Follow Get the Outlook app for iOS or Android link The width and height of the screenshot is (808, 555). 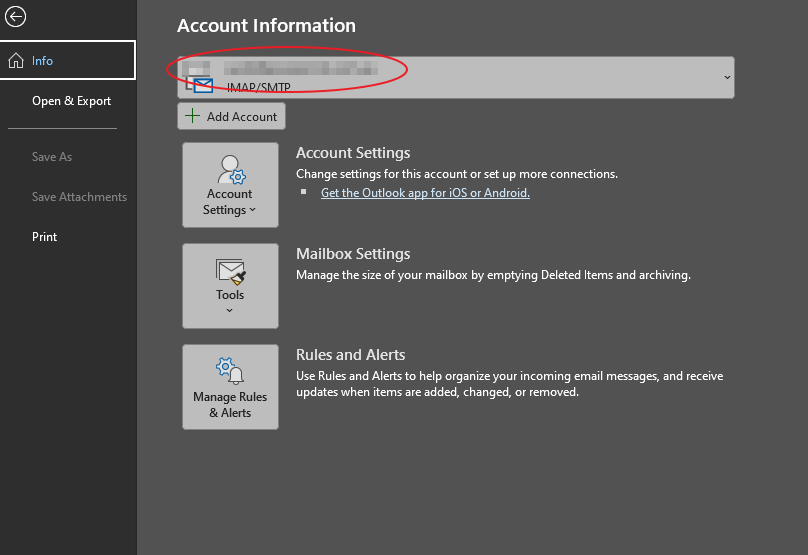[x=425, y=193]
